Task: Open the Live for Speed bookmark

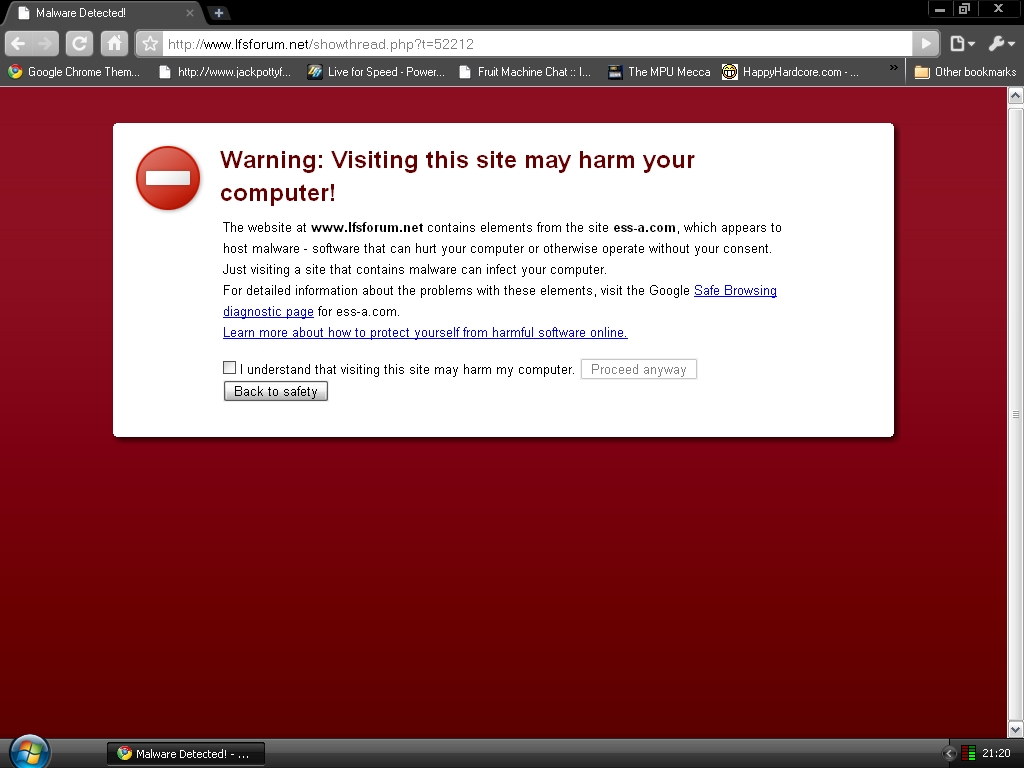Action: 376,72
